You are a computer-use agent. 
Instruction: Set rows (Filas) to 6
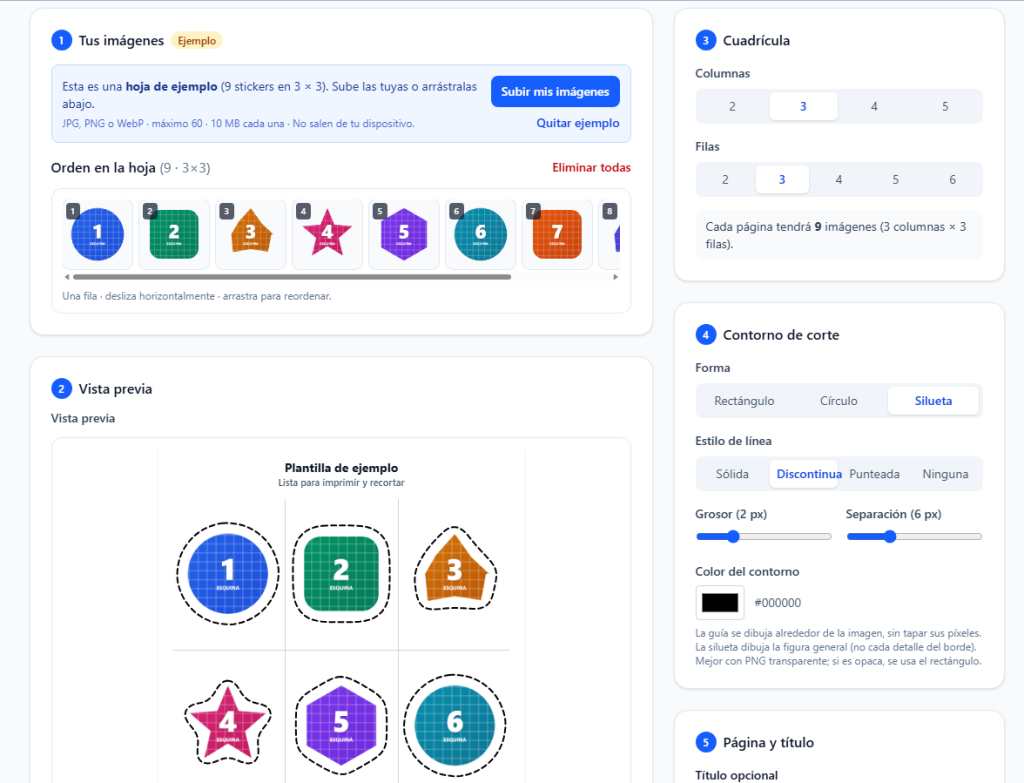[952, 180]
